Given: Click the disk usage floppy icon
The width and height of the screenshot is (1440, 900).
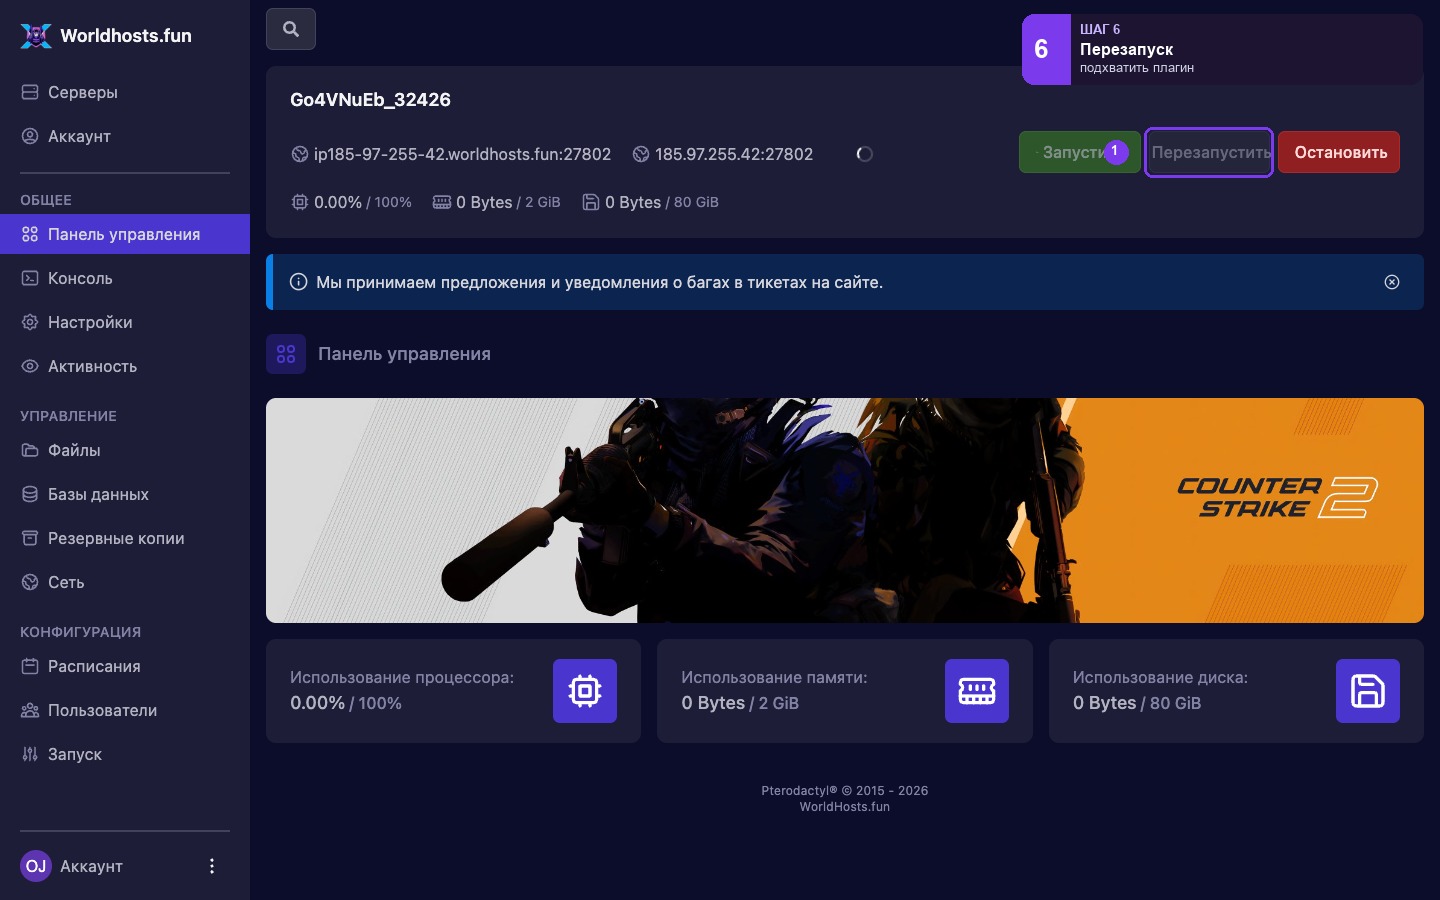Looking at the screenshot, I should point(1368,691).
